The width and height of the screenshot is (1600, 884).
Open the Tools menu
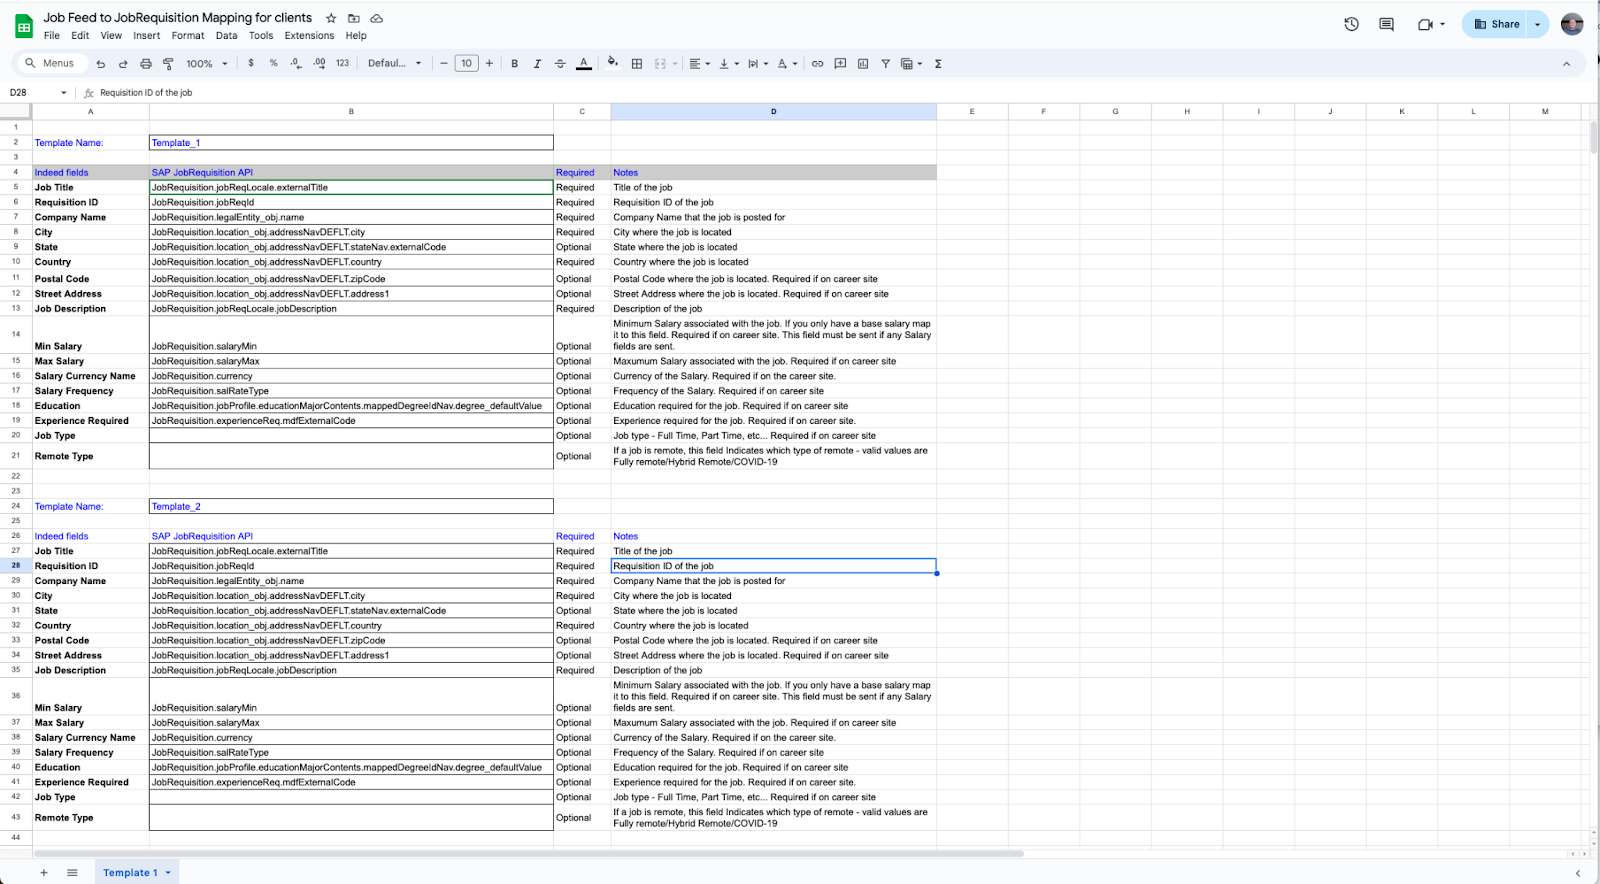(261, 35)
